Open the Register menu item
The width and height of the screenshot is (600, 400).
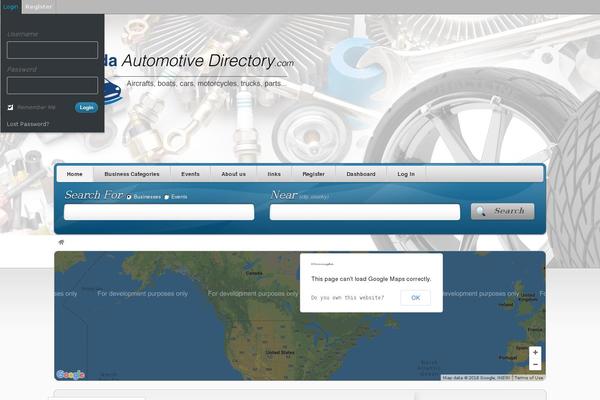point(313,174)
